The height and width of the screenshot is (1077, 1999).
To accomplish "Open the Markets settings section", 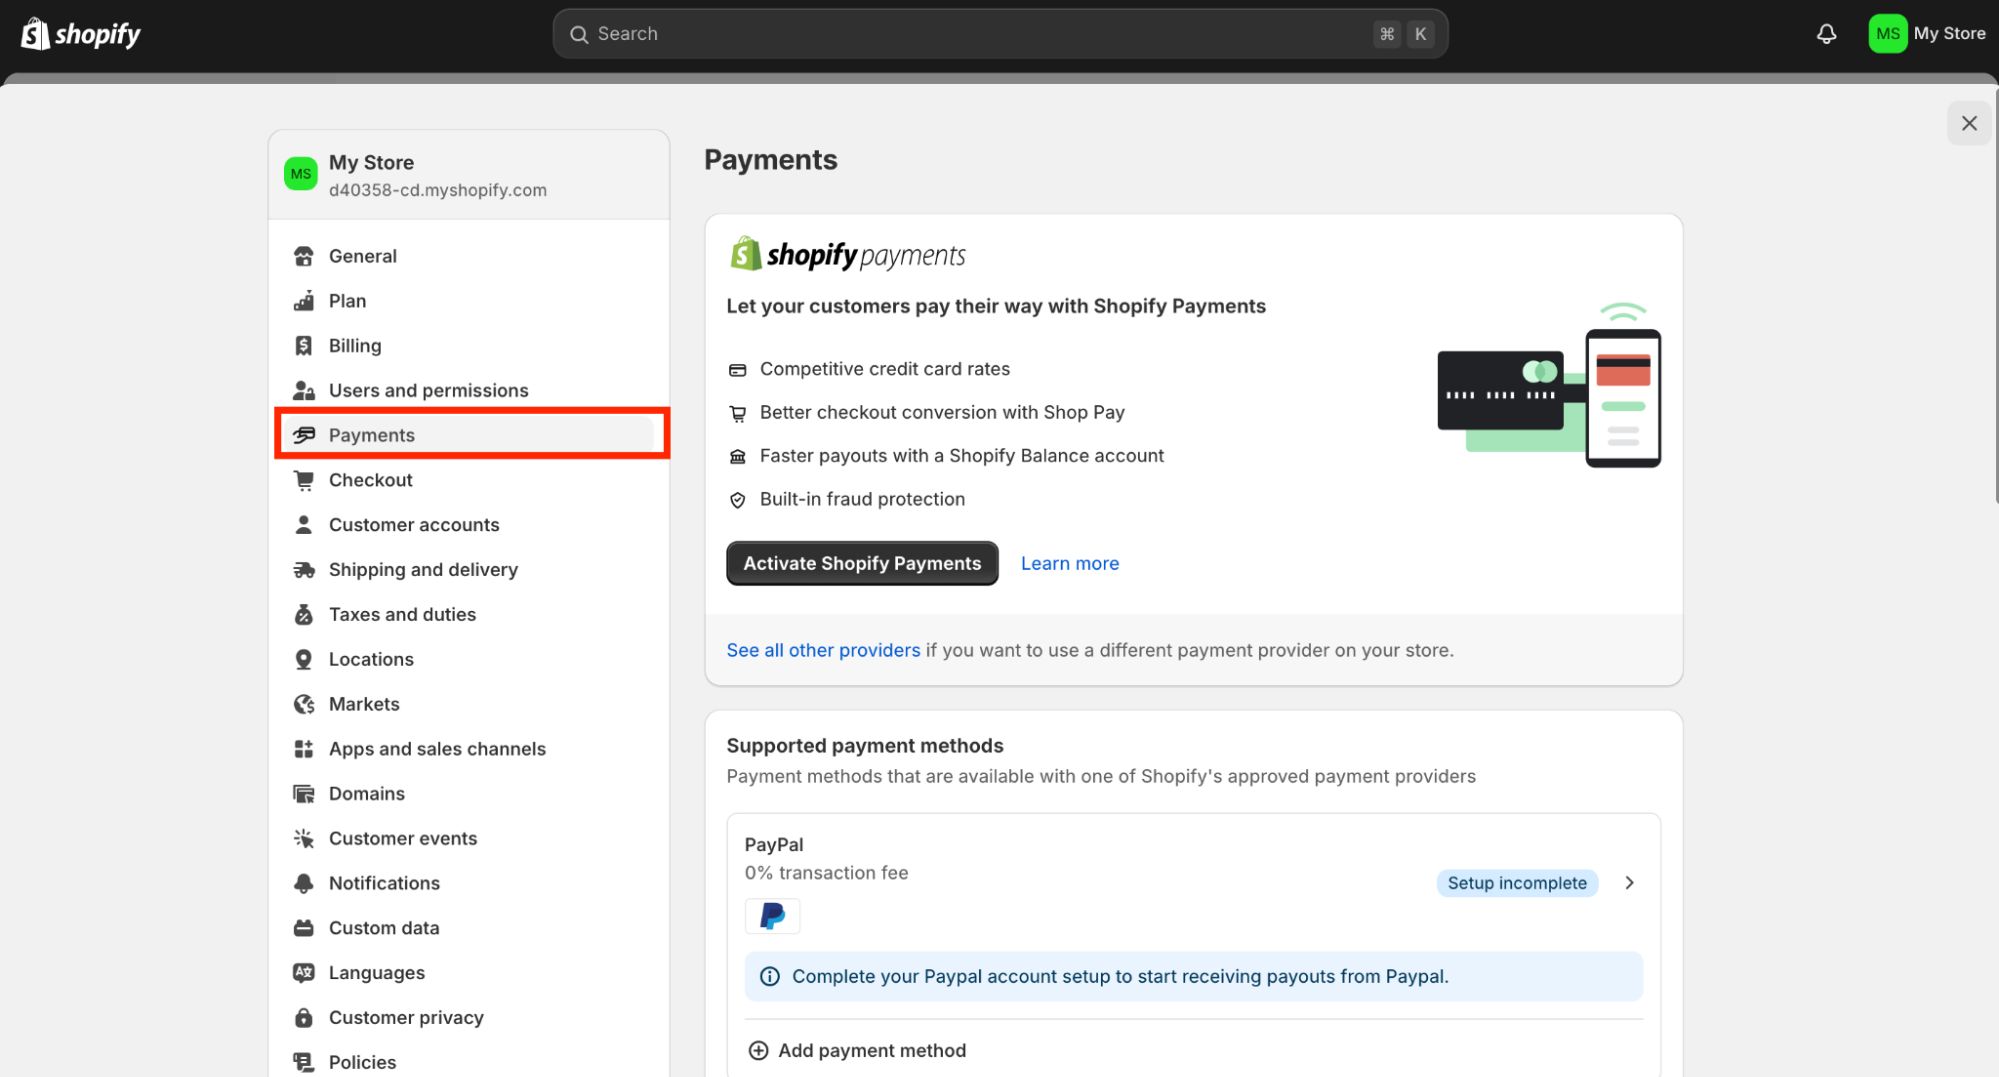I will tap(364, 704).
